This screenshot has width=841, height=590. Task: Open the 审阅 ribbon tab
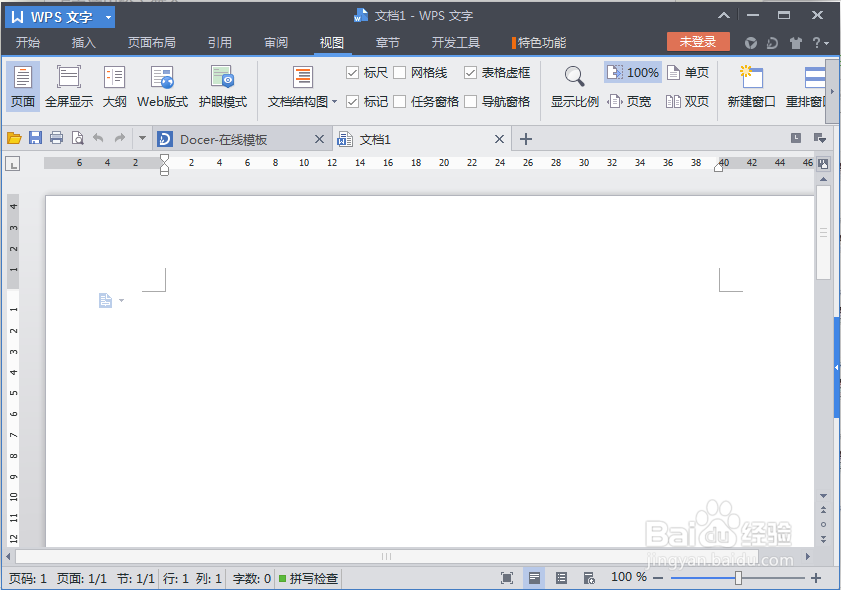click(276, 42)
